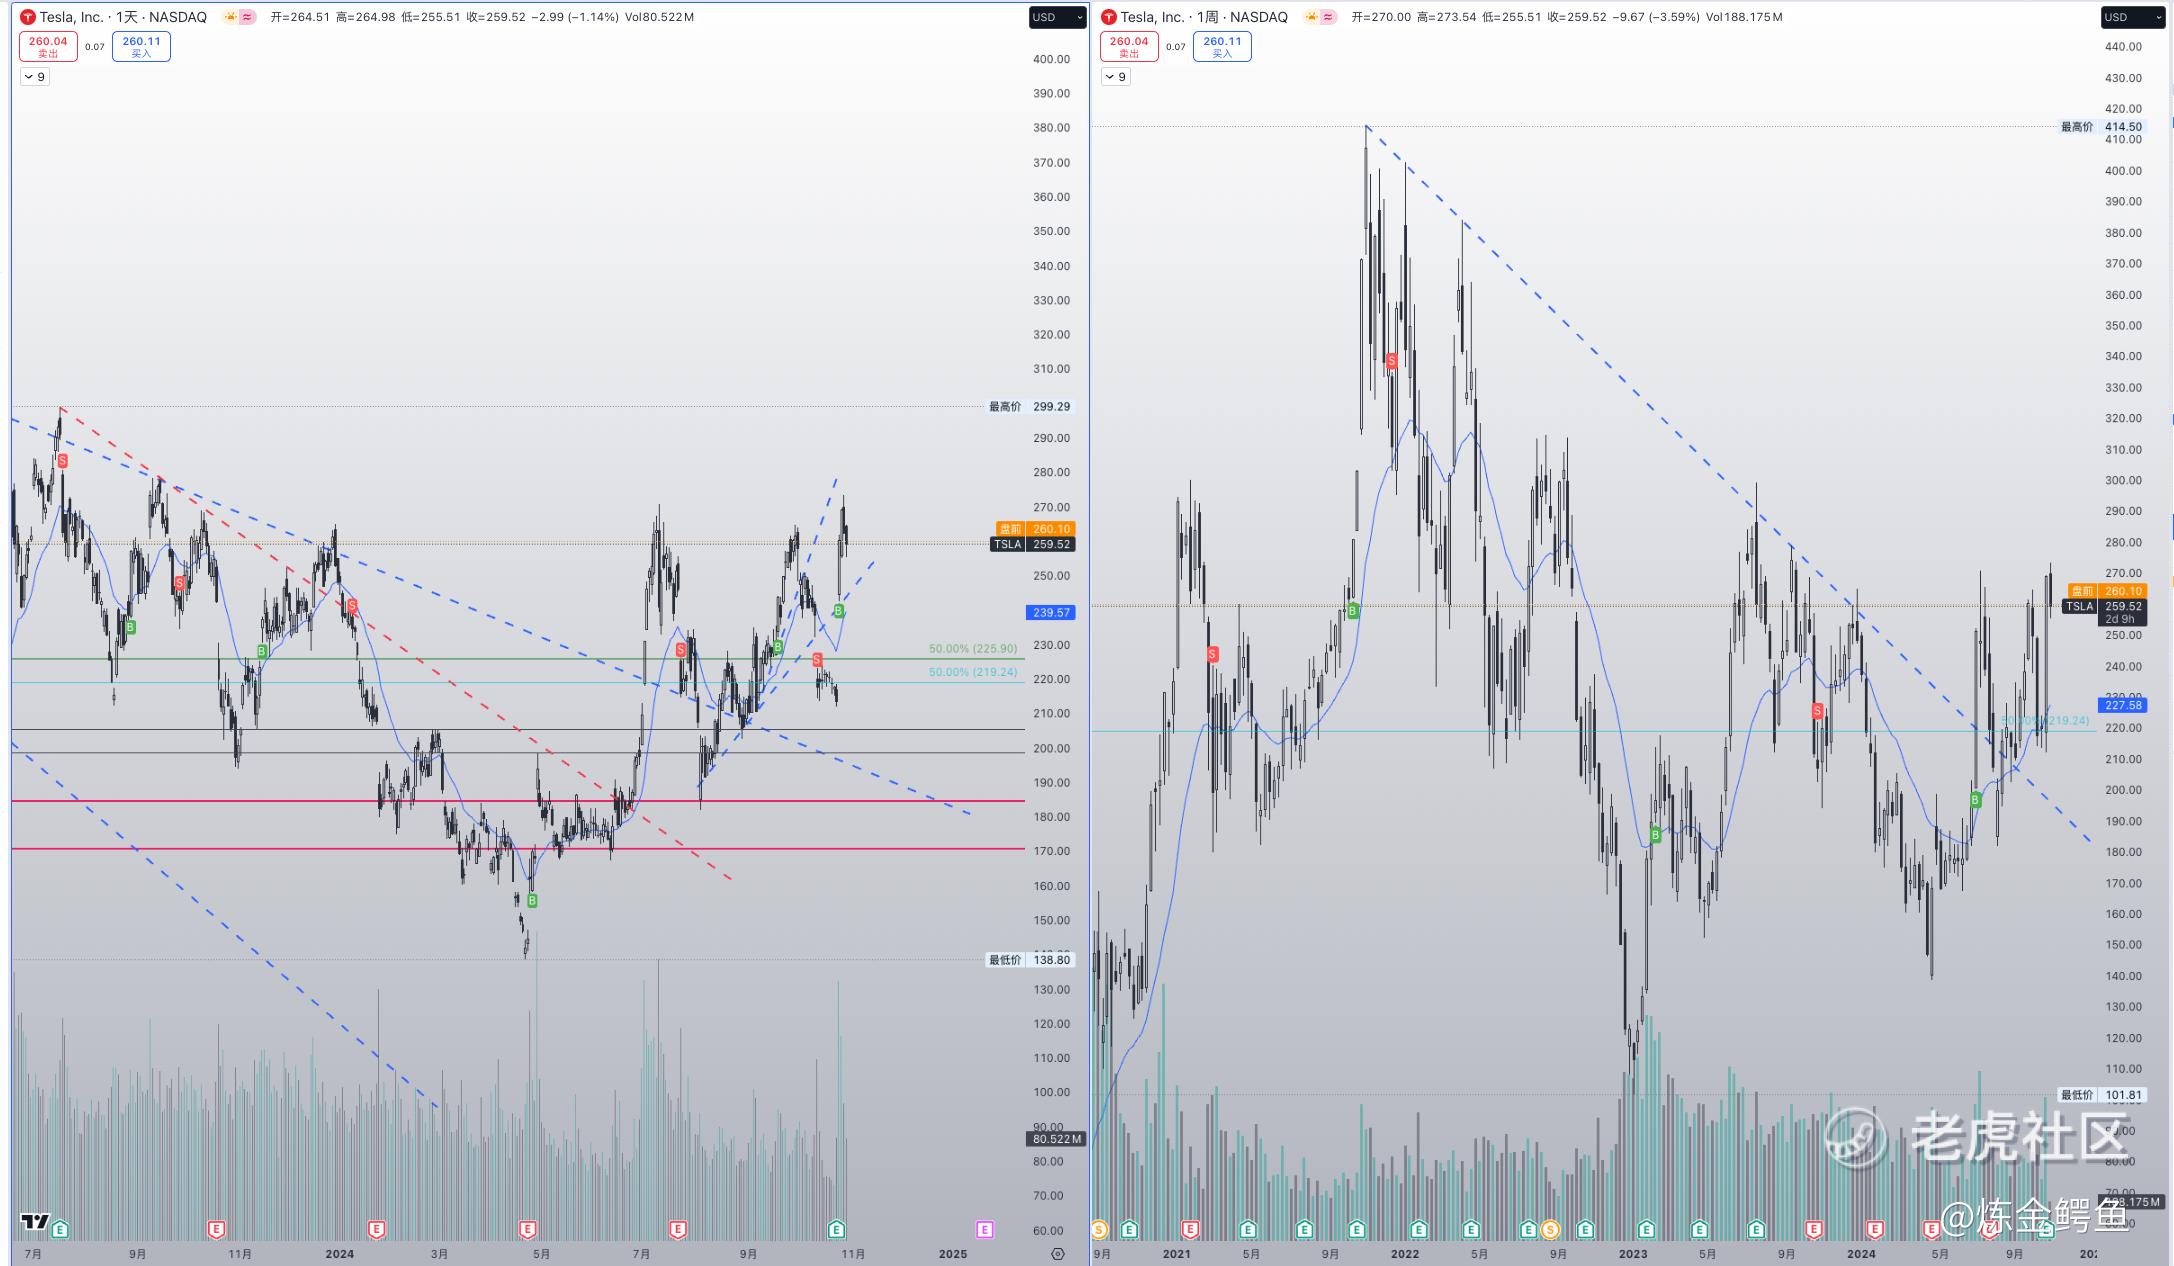Click the 0.07 spread value on daily chart
2174x1266 pixels.
94,47
